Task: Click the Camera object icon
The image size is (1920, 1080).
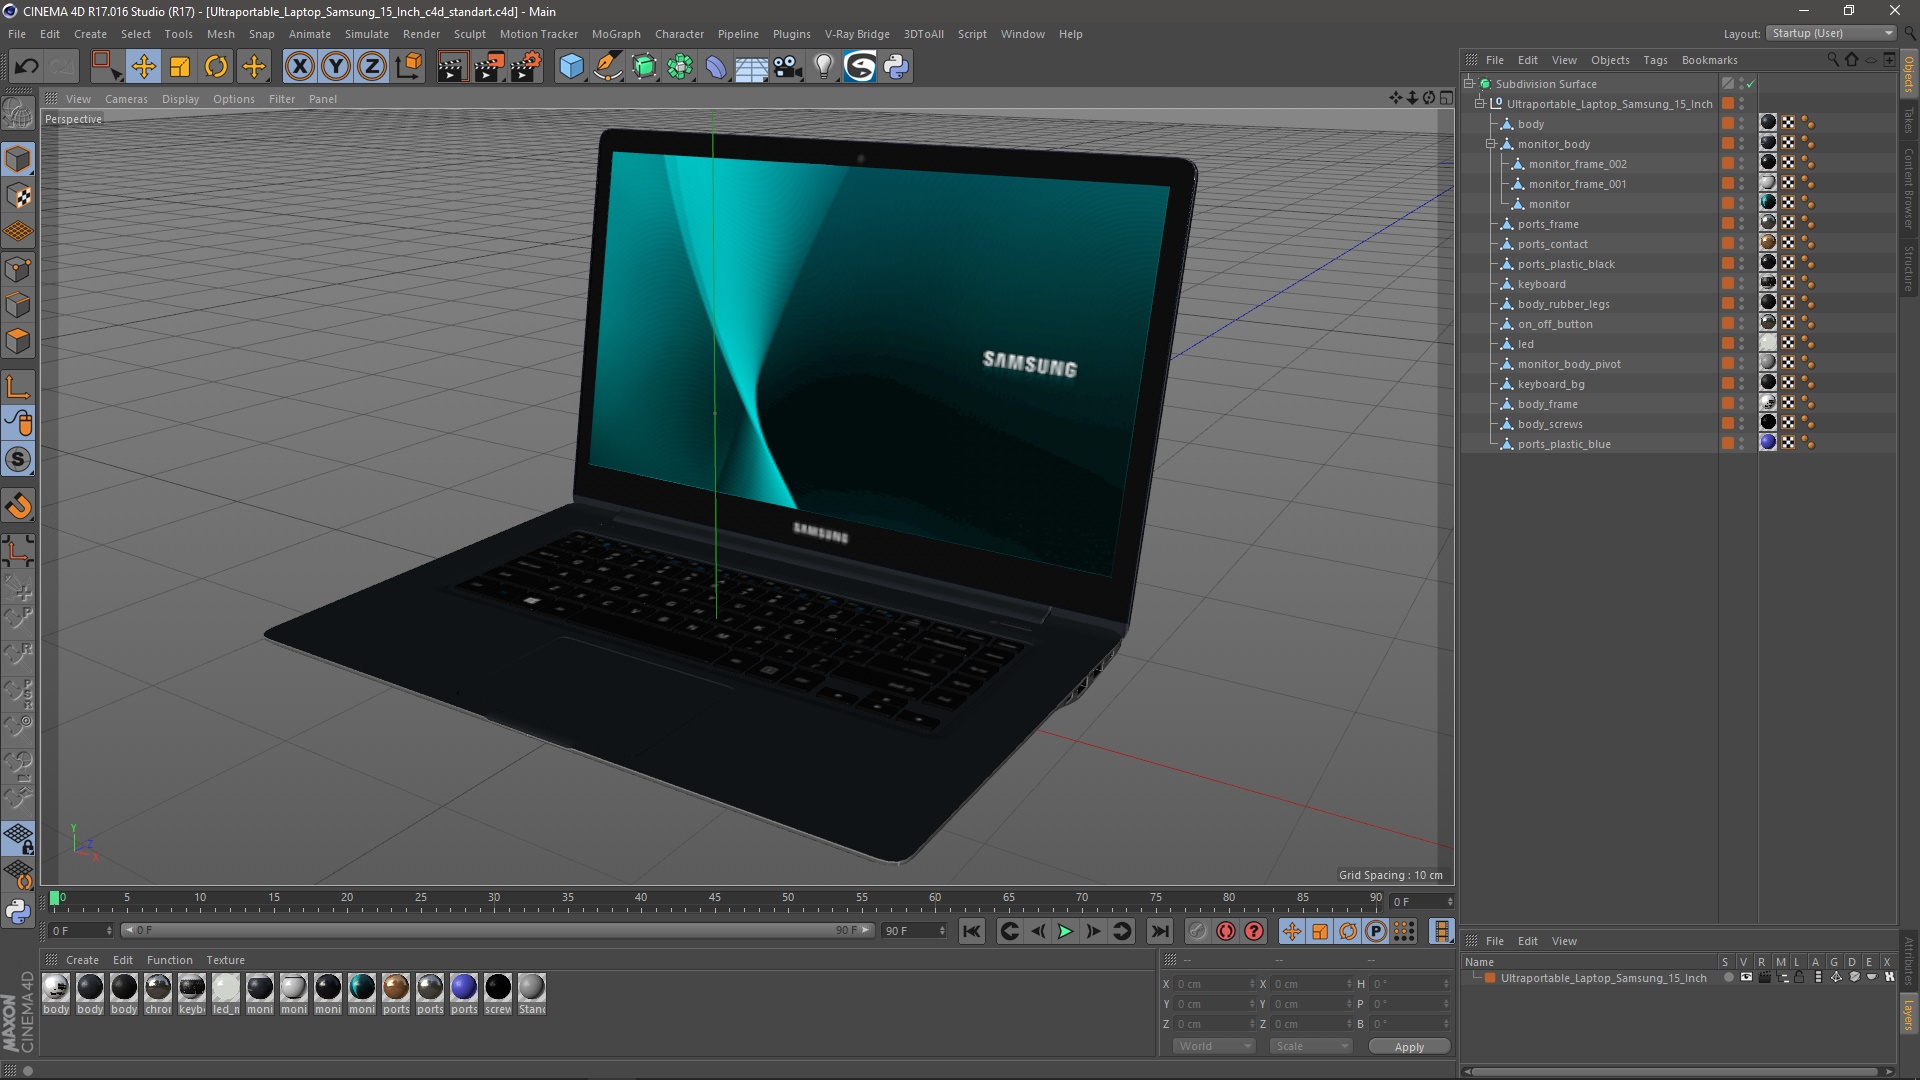Action: point(788,67)
